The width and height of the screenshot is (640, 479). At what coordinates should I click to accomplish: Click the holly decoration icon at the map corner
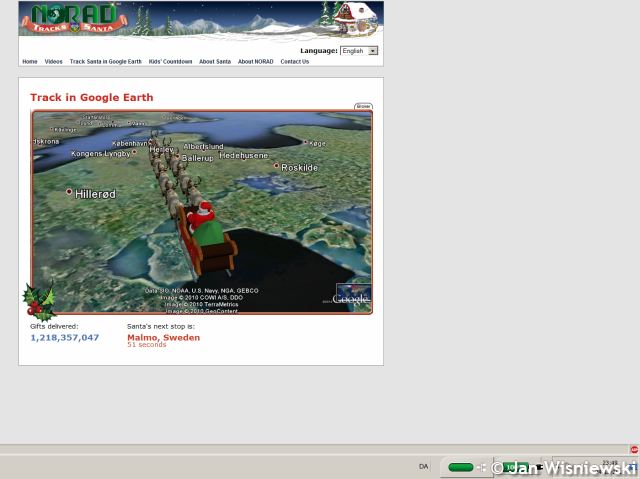tap(40, 301)
